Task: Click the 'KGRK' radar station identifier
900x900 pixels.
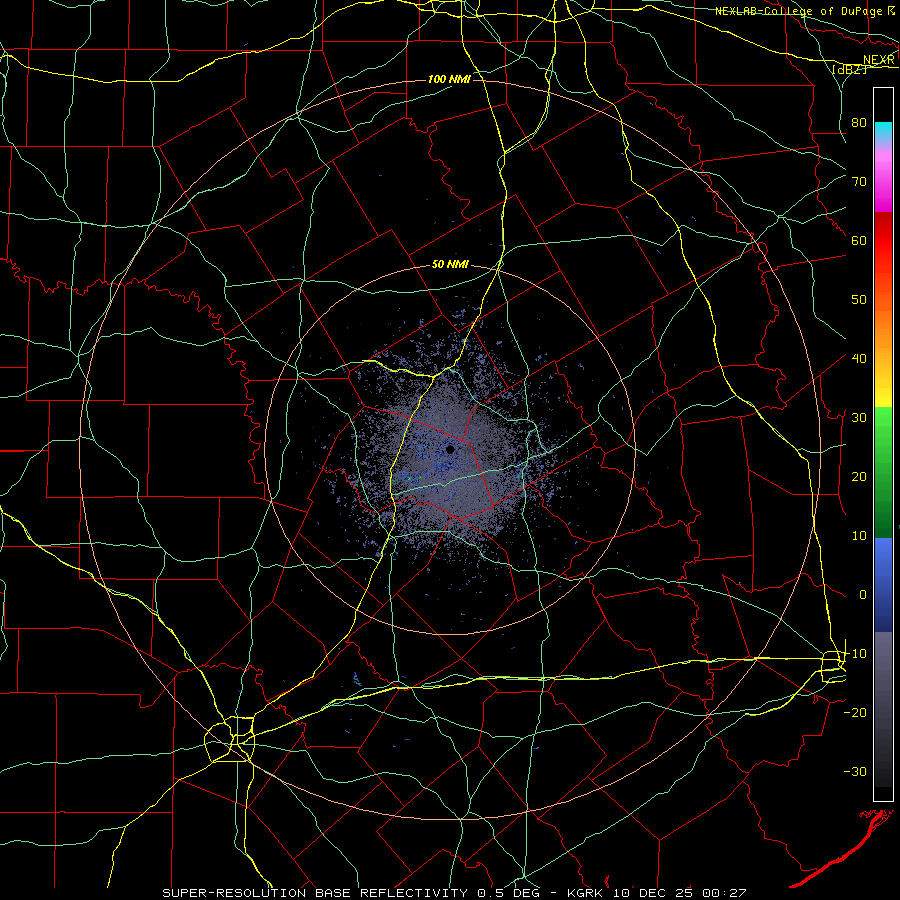Action: click(x=589, y=893)
